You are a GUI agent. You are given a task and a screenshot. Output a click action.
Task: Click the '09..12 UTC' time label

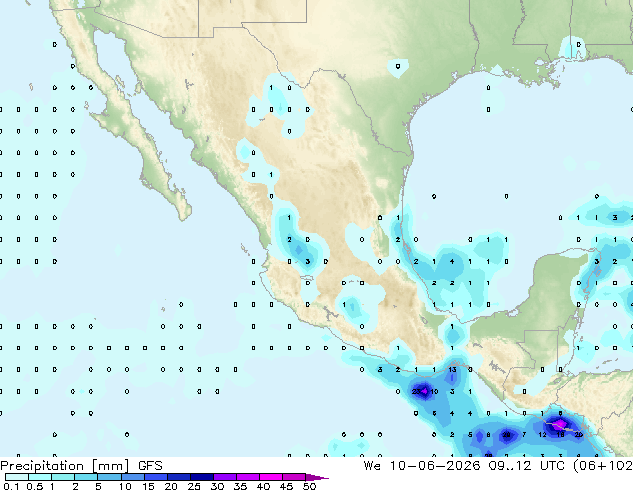coord(526,466)
